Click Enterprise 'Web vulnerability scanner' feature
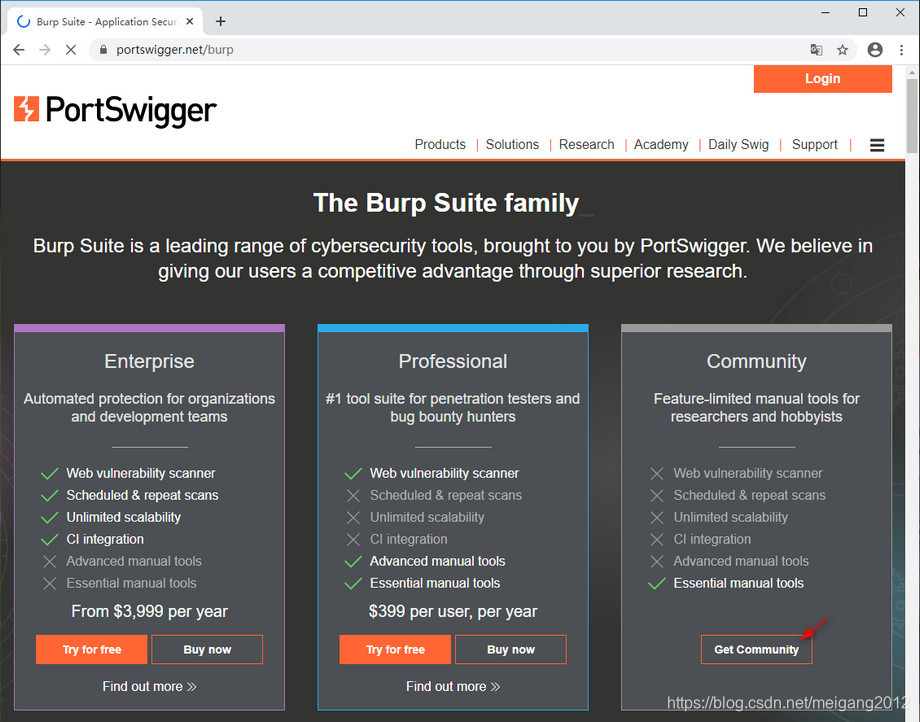The height and width of the screenshot is (722, 920). tap(140, 473)
